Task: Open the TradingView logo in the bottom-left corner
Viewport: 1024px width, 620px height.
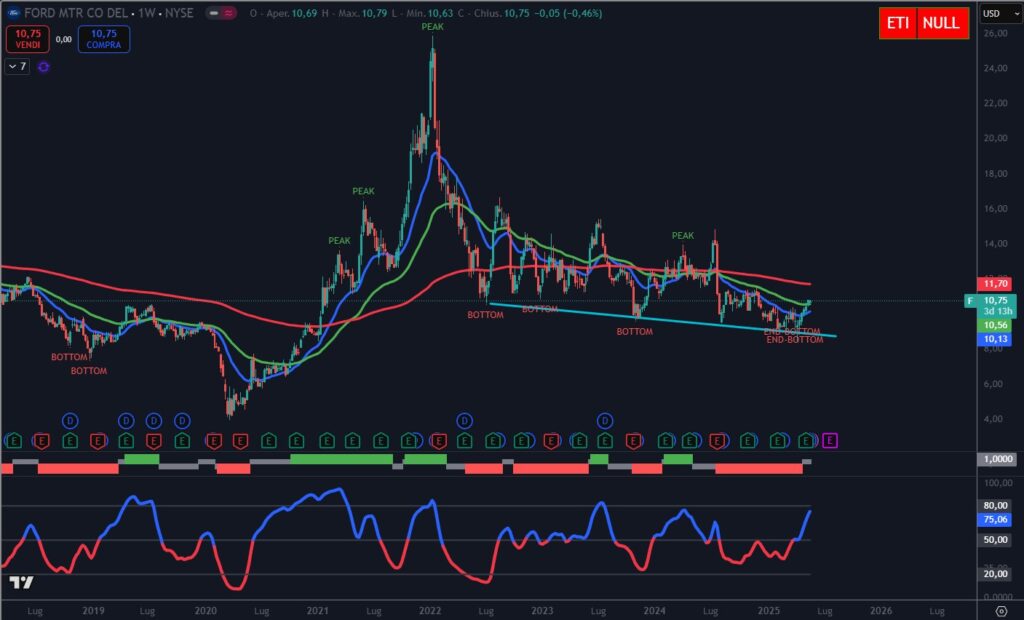Action: point(21,582)
